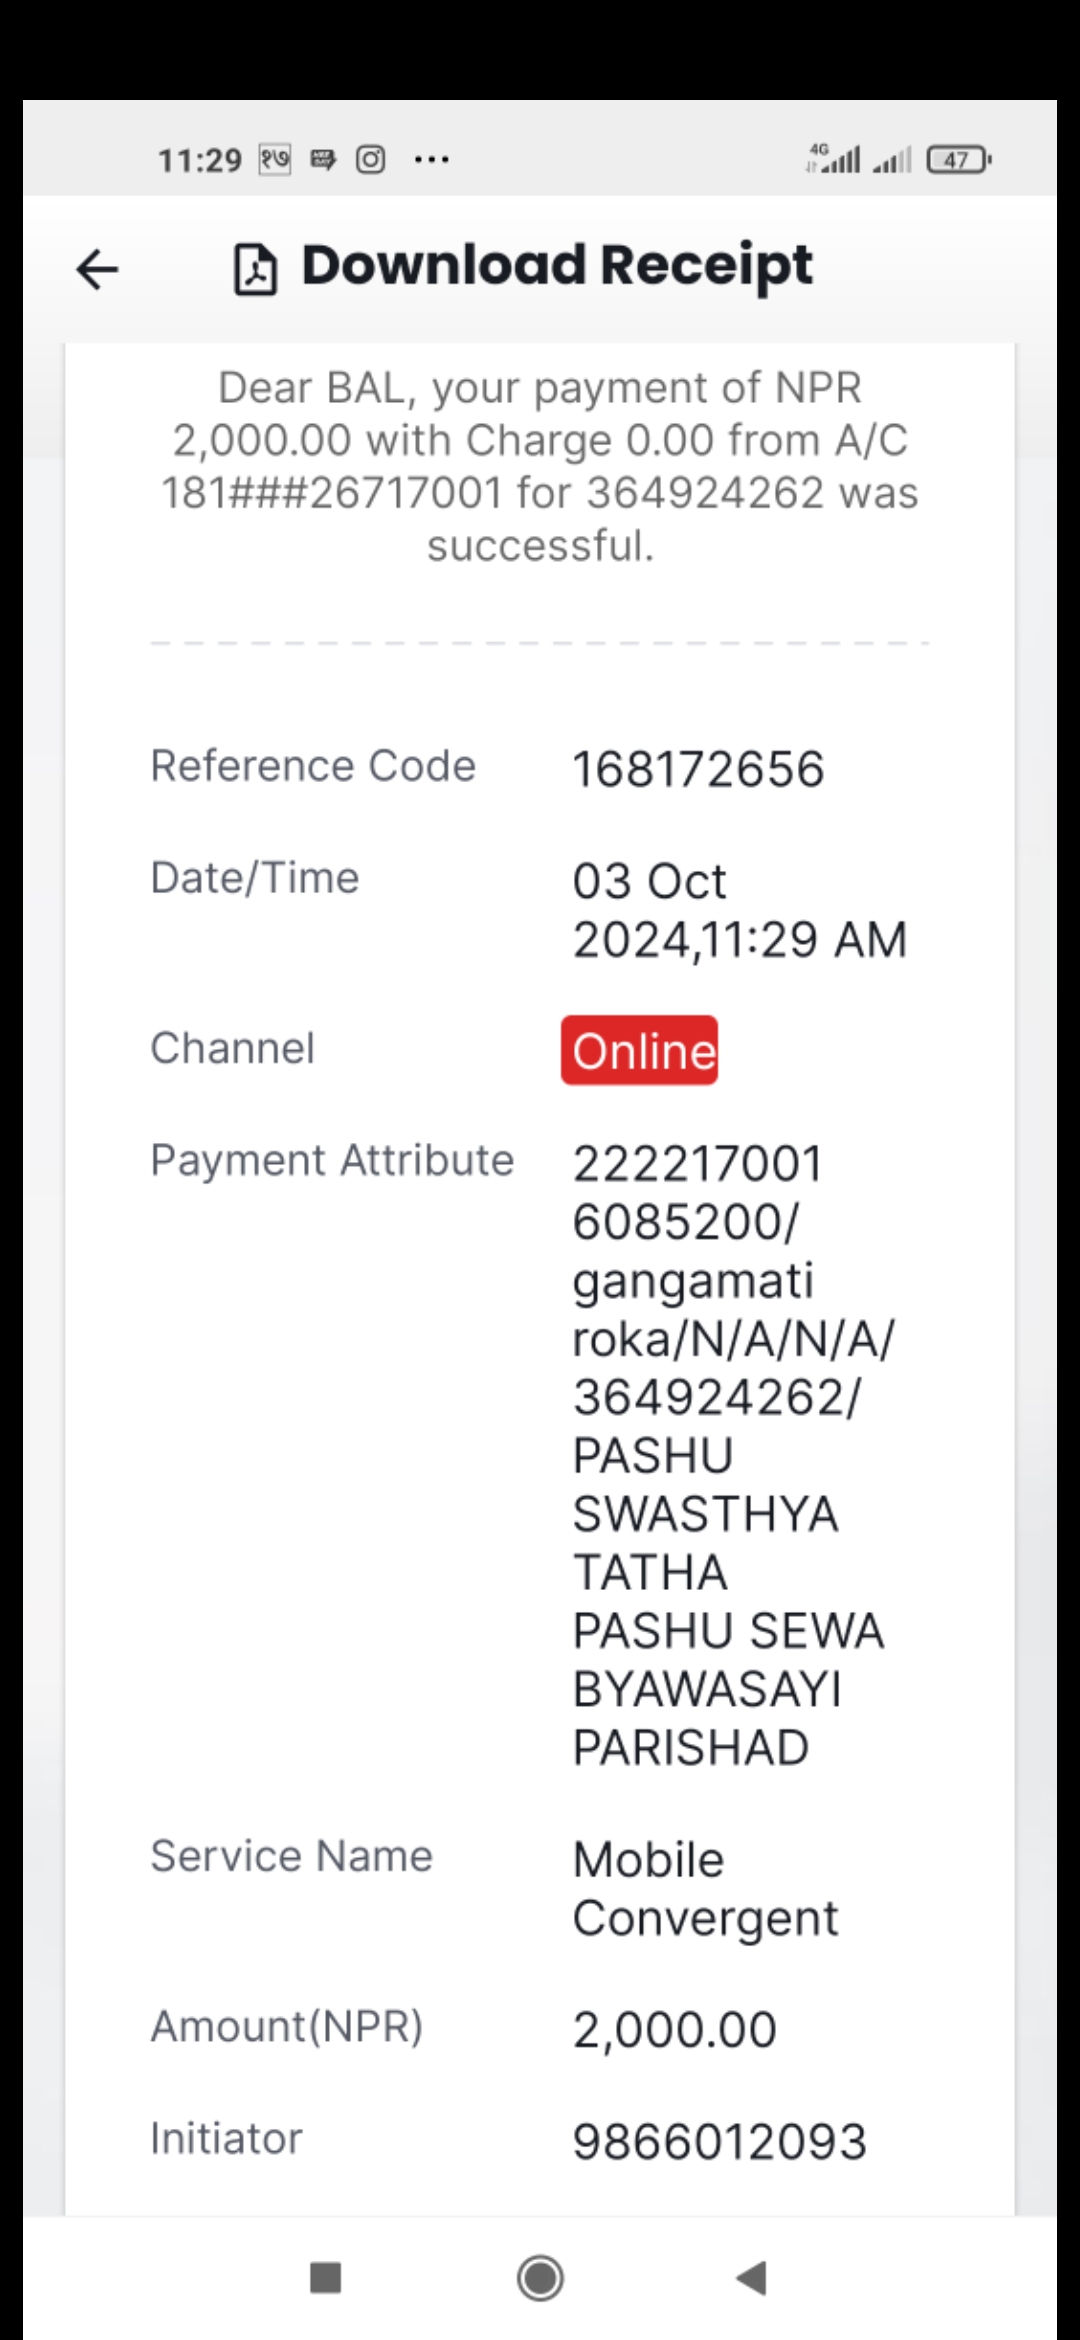Tap the status bar clock showing 11:29

[x=200, y=160]
